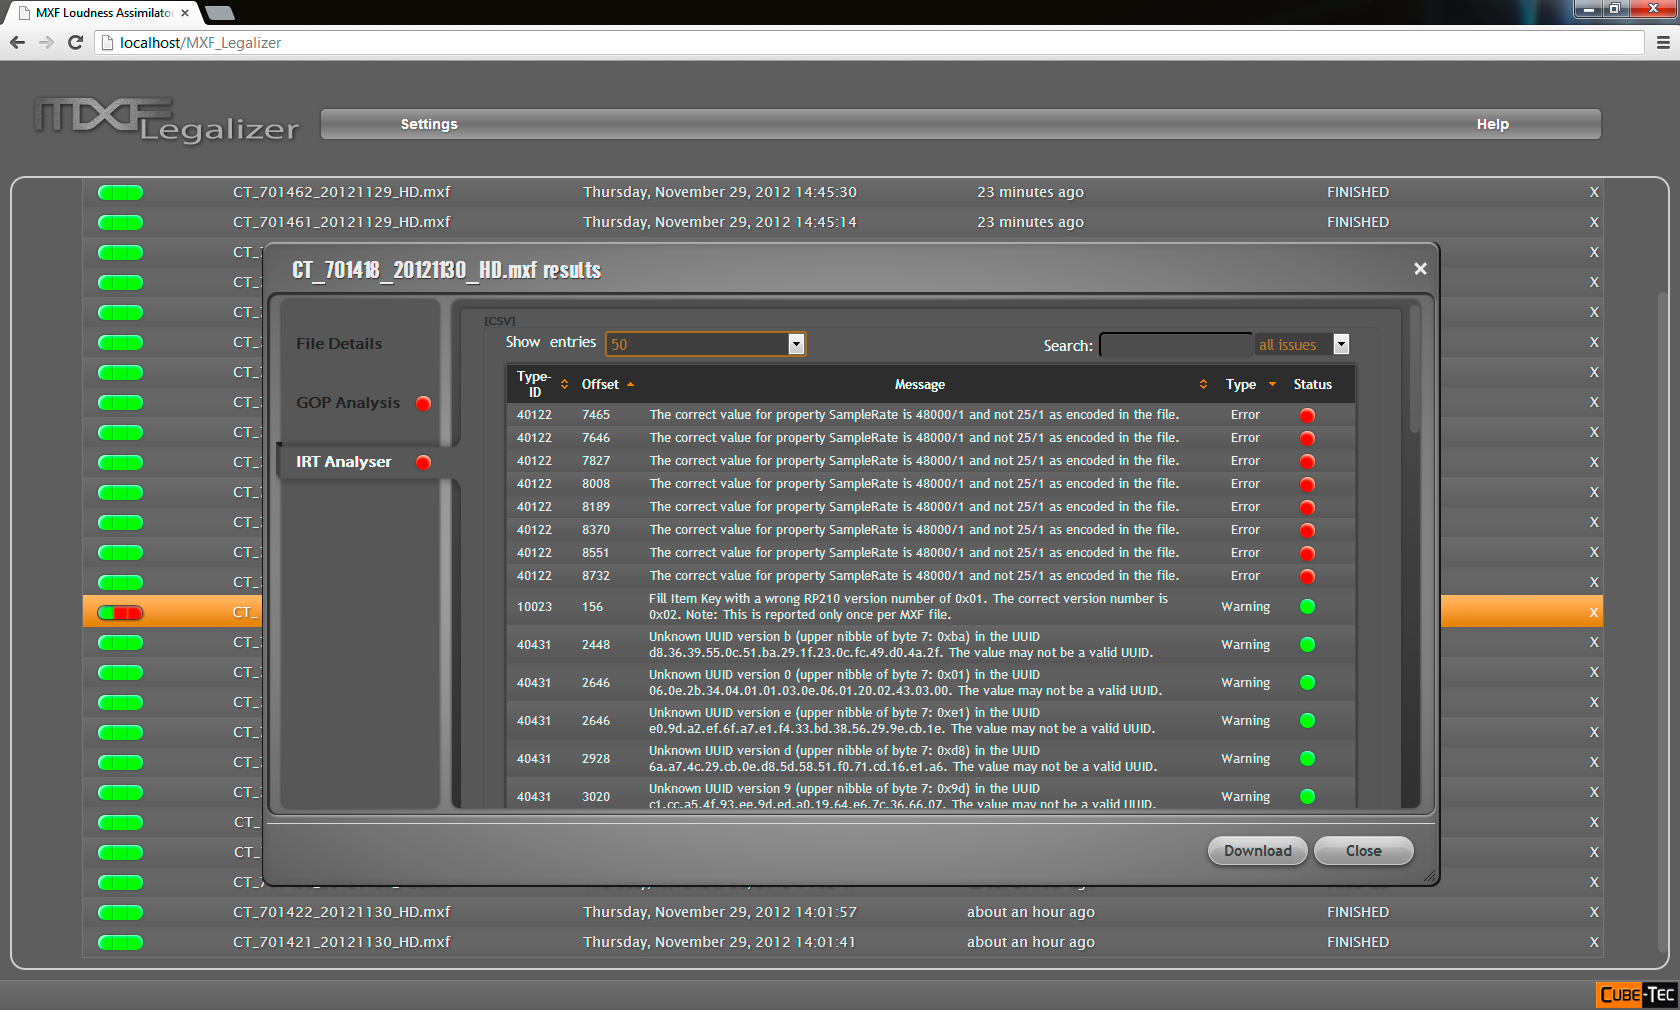Click the X to remove CT_701462 file row
The width and height of the screenshot is (1680, 1010).
[1594, 192]
